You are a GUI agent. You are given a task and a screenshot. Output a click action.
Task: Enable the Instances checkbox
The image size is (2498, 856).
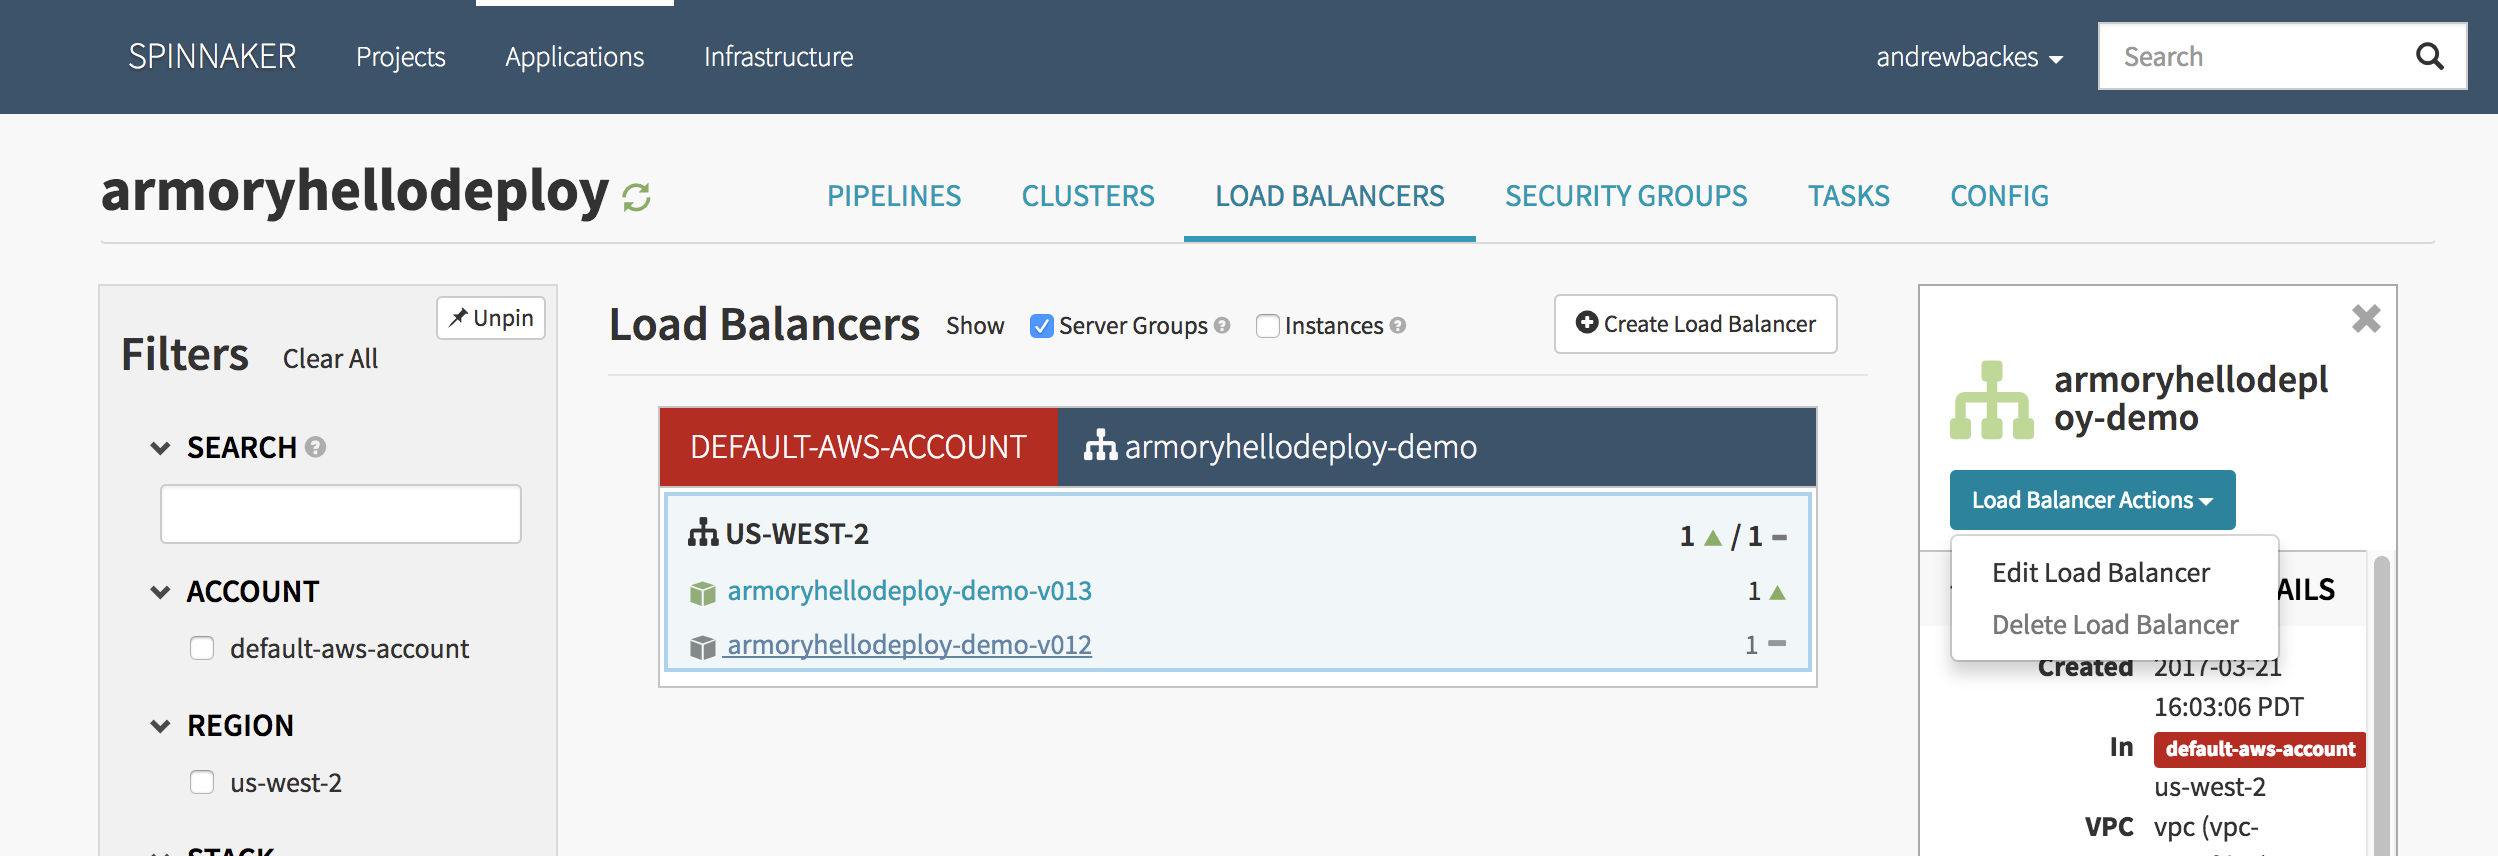pos(1267,326)
